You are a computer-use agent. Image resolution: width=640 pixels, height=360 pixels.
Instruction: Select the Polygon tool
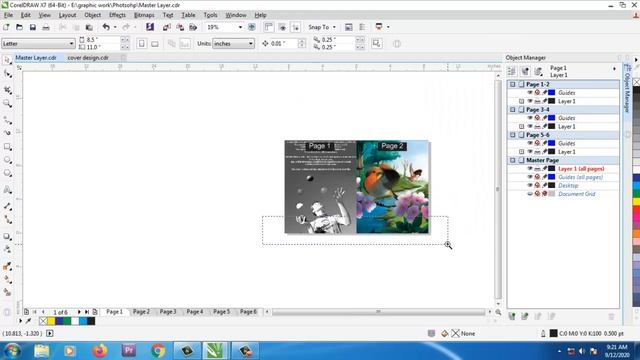coord(7,173)
